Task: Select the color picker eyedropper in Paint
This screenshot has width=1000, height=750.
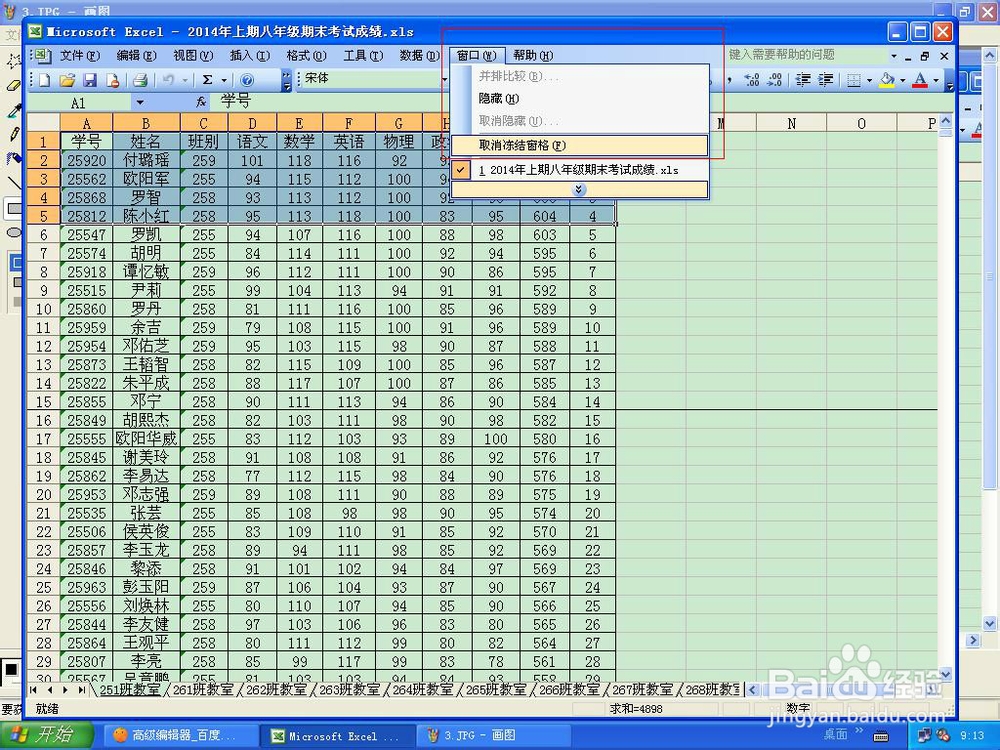Action: pos(13,110)
